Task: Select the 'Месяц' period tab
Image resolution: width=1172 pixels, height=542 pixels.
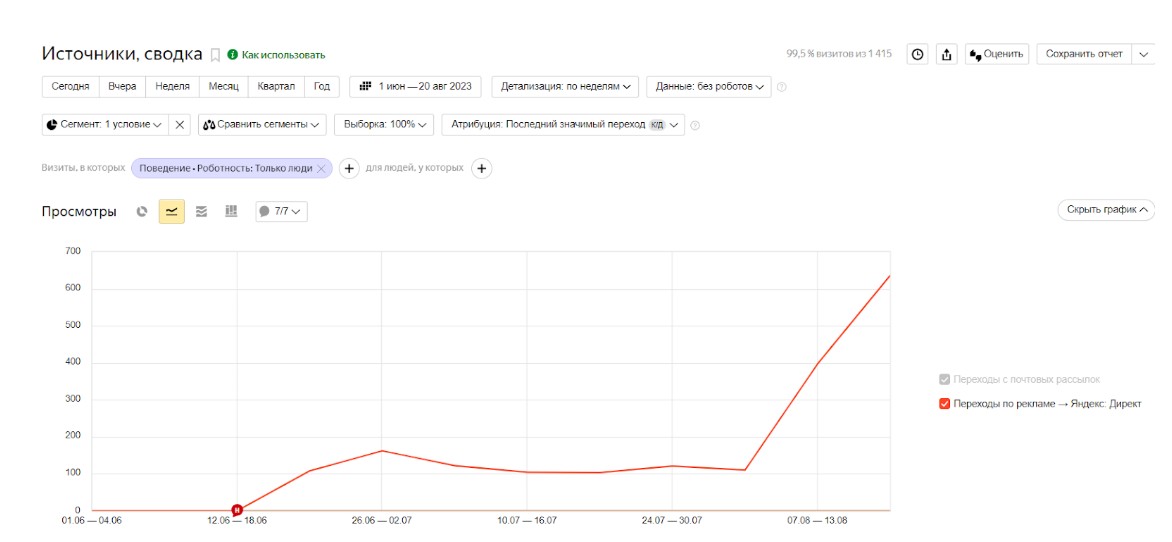Action: tap(223, 86)
